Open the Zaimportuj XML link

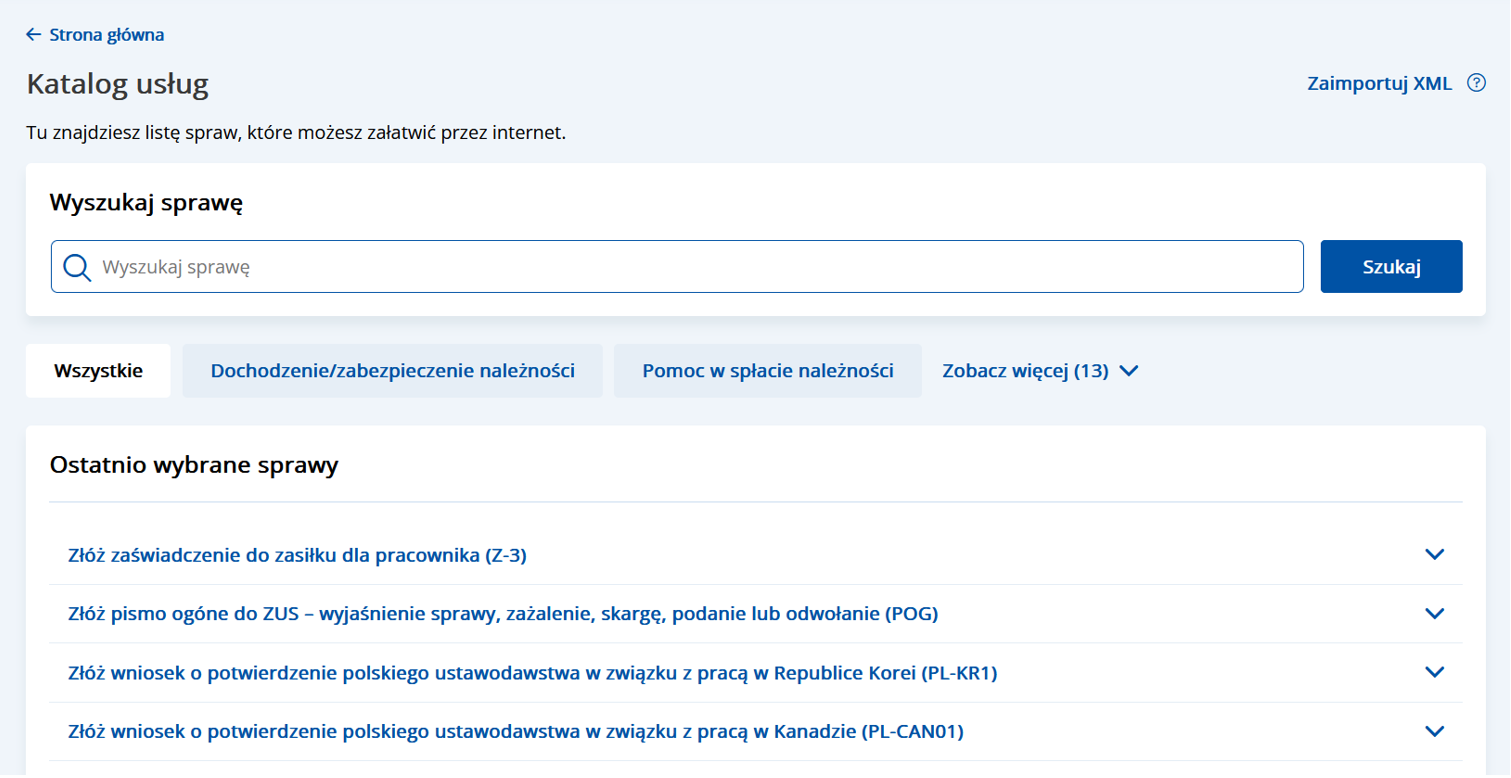1379,84
